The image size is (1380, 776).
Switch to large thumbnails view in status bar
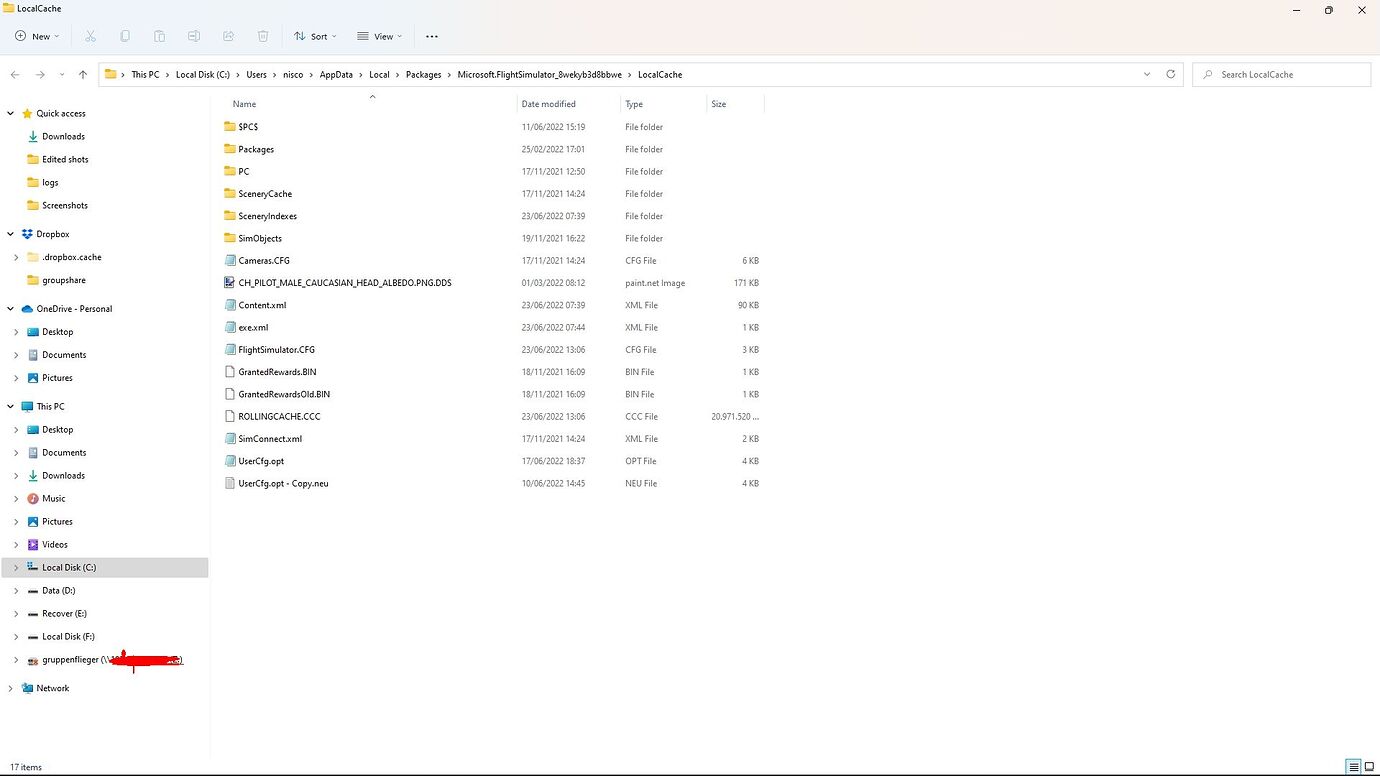[x=1369, y=766]
